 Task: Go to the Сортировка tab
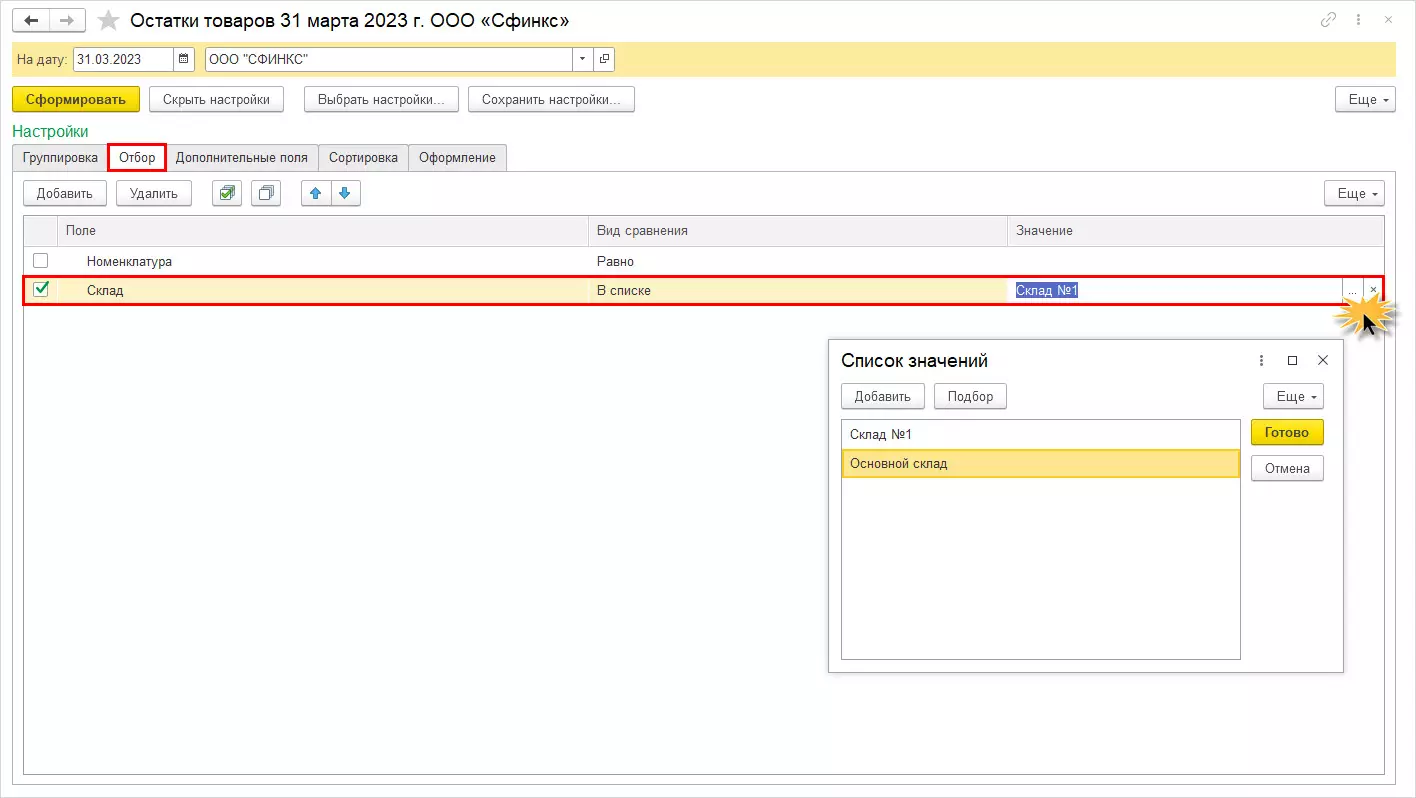pyautogui.click(x=364, y=157)
